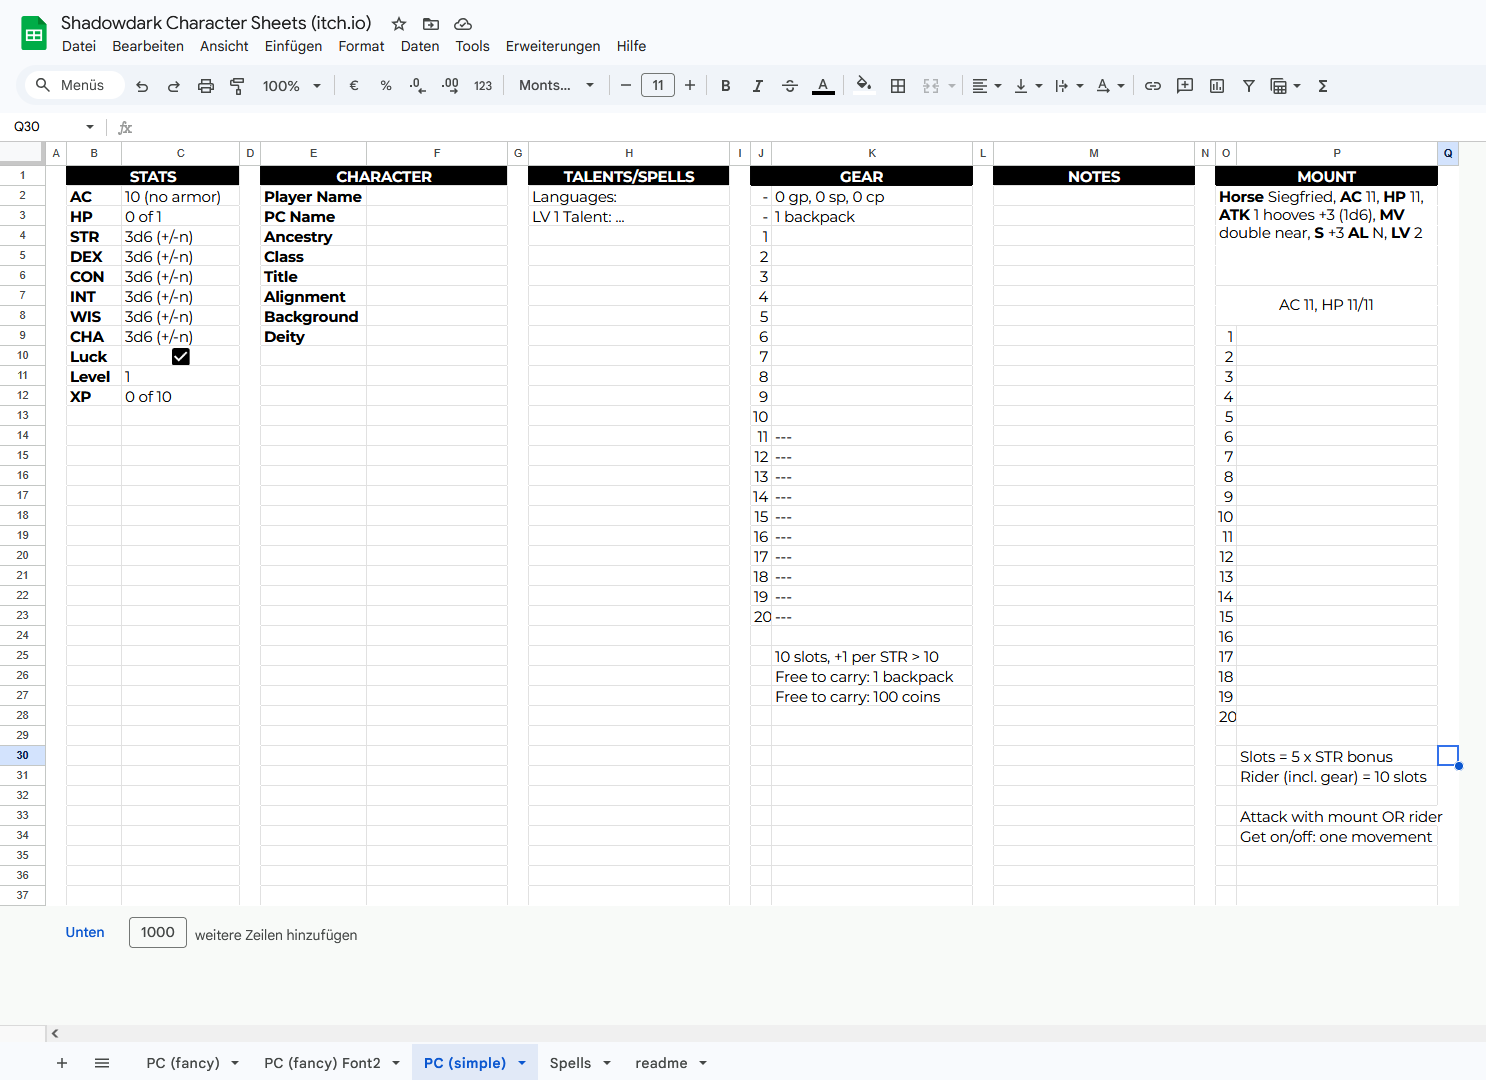Expand the merge cells options arrow
Screen dimensions: 1486x1080
click(x=952, y=86)
